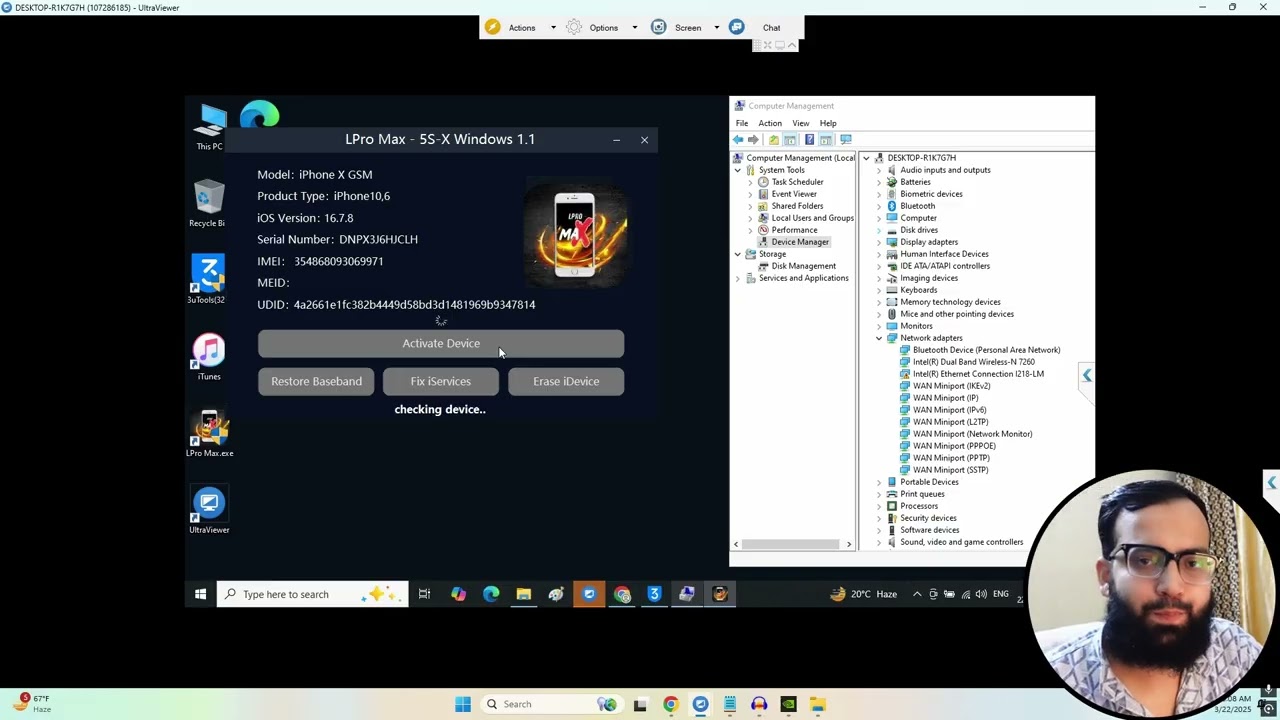1280x720 pixels.
Task: Click the 'Type here to search' box
Action: (x=312, y=594)
